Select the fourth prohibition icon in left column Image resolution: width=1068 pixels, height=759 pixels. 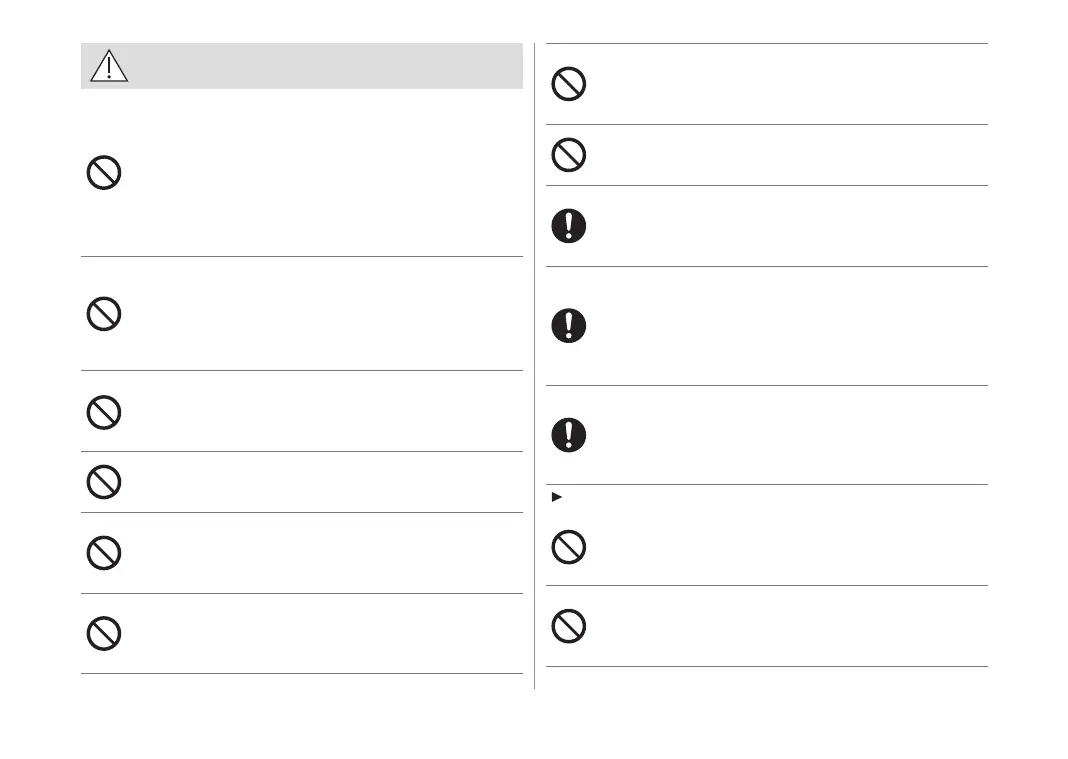pos(104,482)
